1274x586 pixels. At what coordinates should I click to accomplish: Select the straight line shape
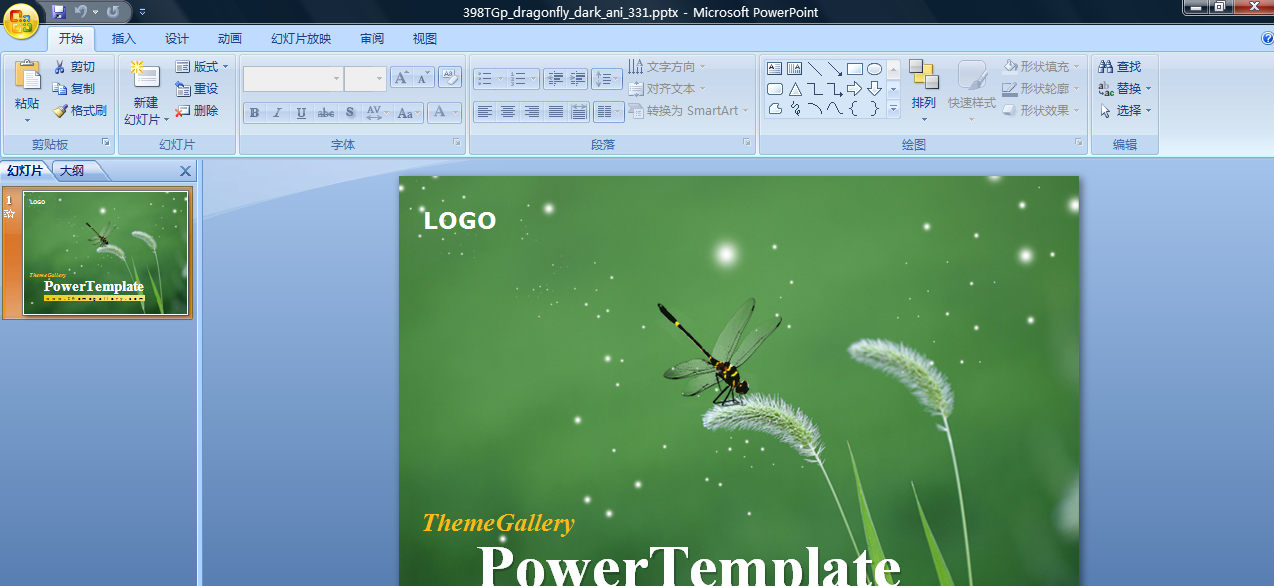[x=815, y=69]
